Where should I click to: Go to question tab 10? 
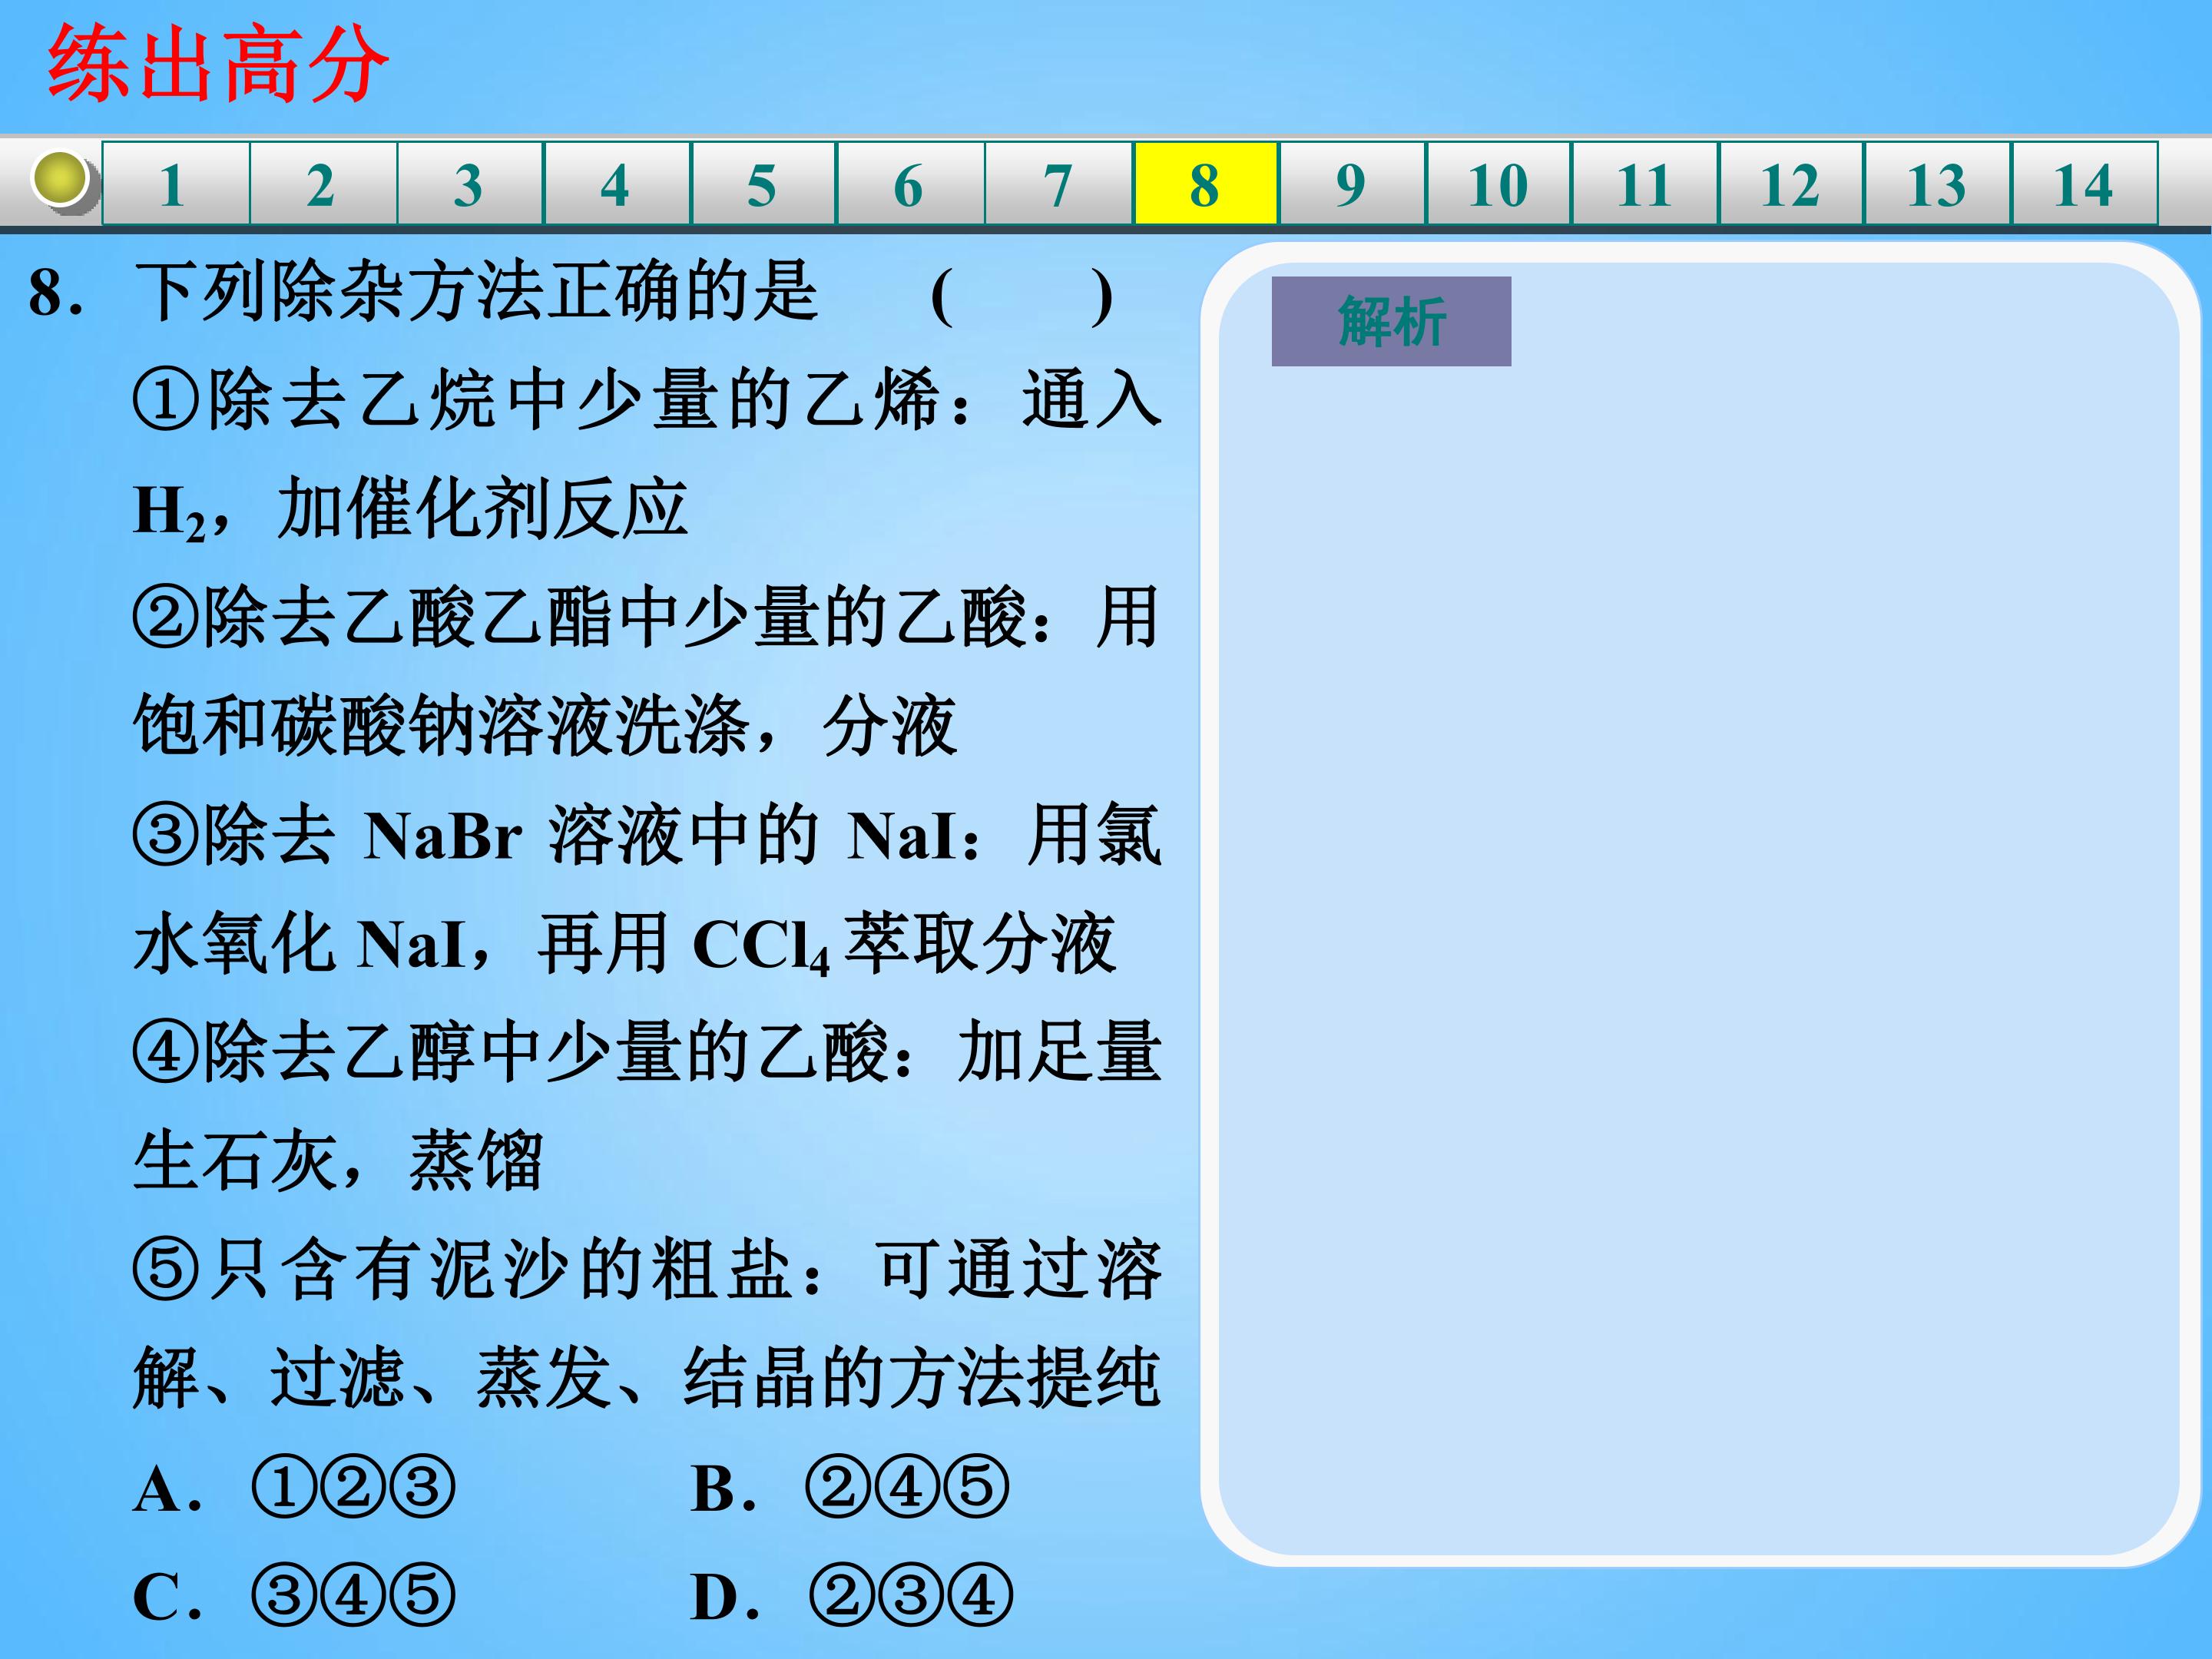point(1499,184)
